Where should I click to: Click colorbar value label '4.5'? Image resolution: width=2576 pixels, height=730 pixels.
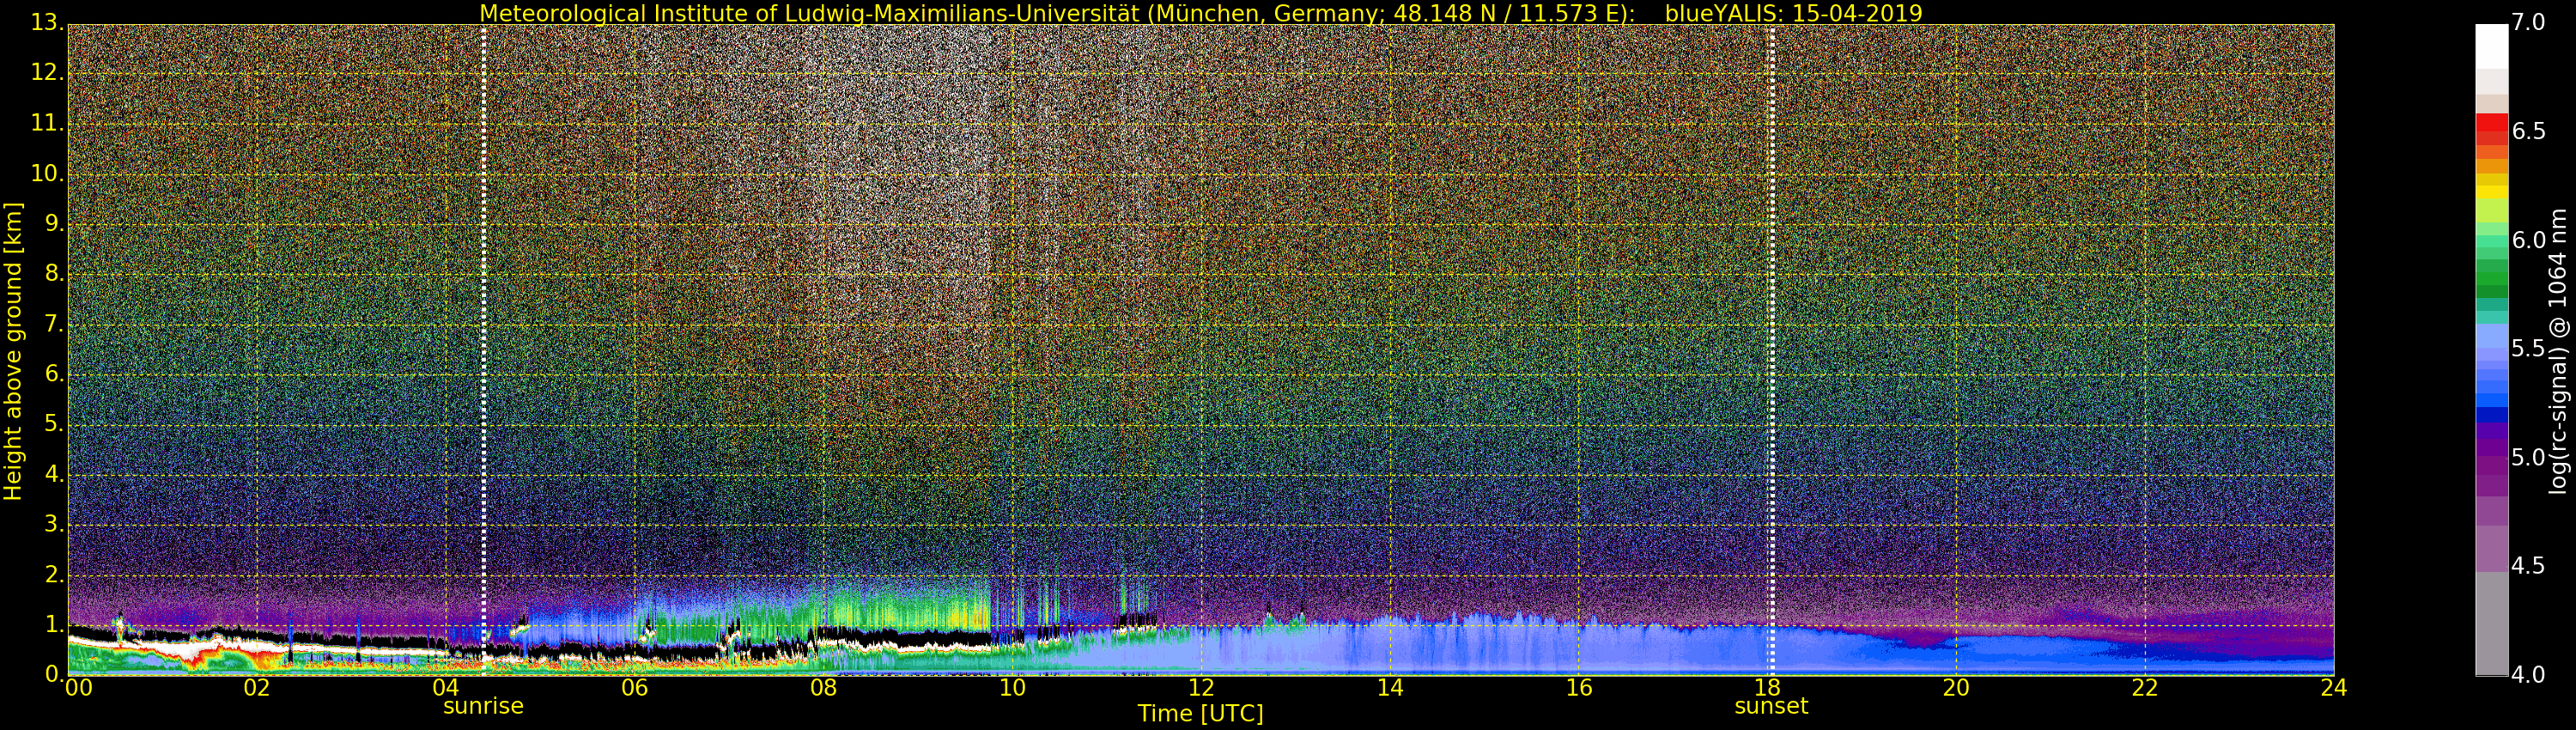[x=2529, y=566]
